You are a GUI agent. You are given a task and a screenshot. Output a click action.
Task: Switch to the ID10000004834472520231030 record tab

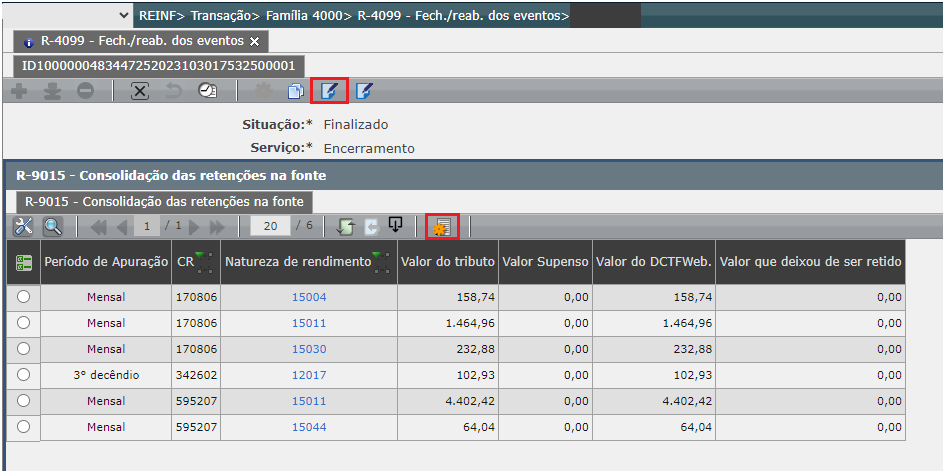pyautogui.click(x=158, y=66)
